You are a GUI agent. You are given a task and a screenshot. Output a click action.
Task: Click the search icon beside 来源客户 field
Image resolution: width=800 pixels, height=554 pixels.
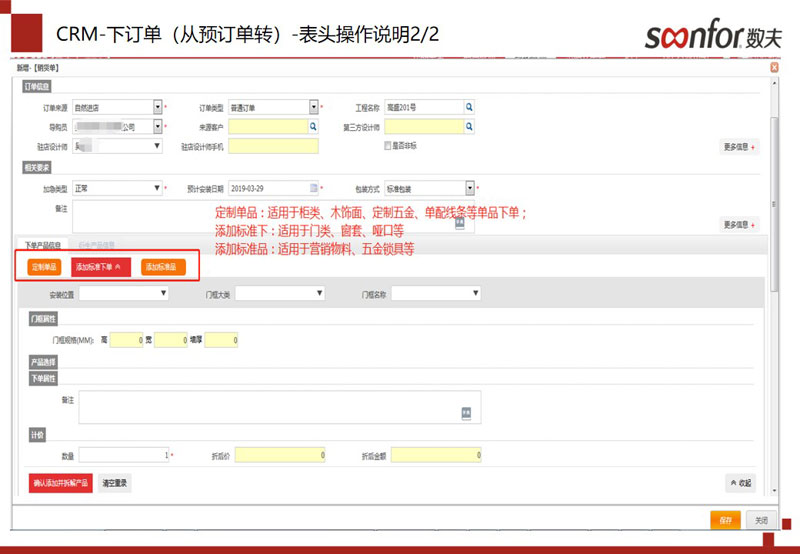(x=312, y=127)
